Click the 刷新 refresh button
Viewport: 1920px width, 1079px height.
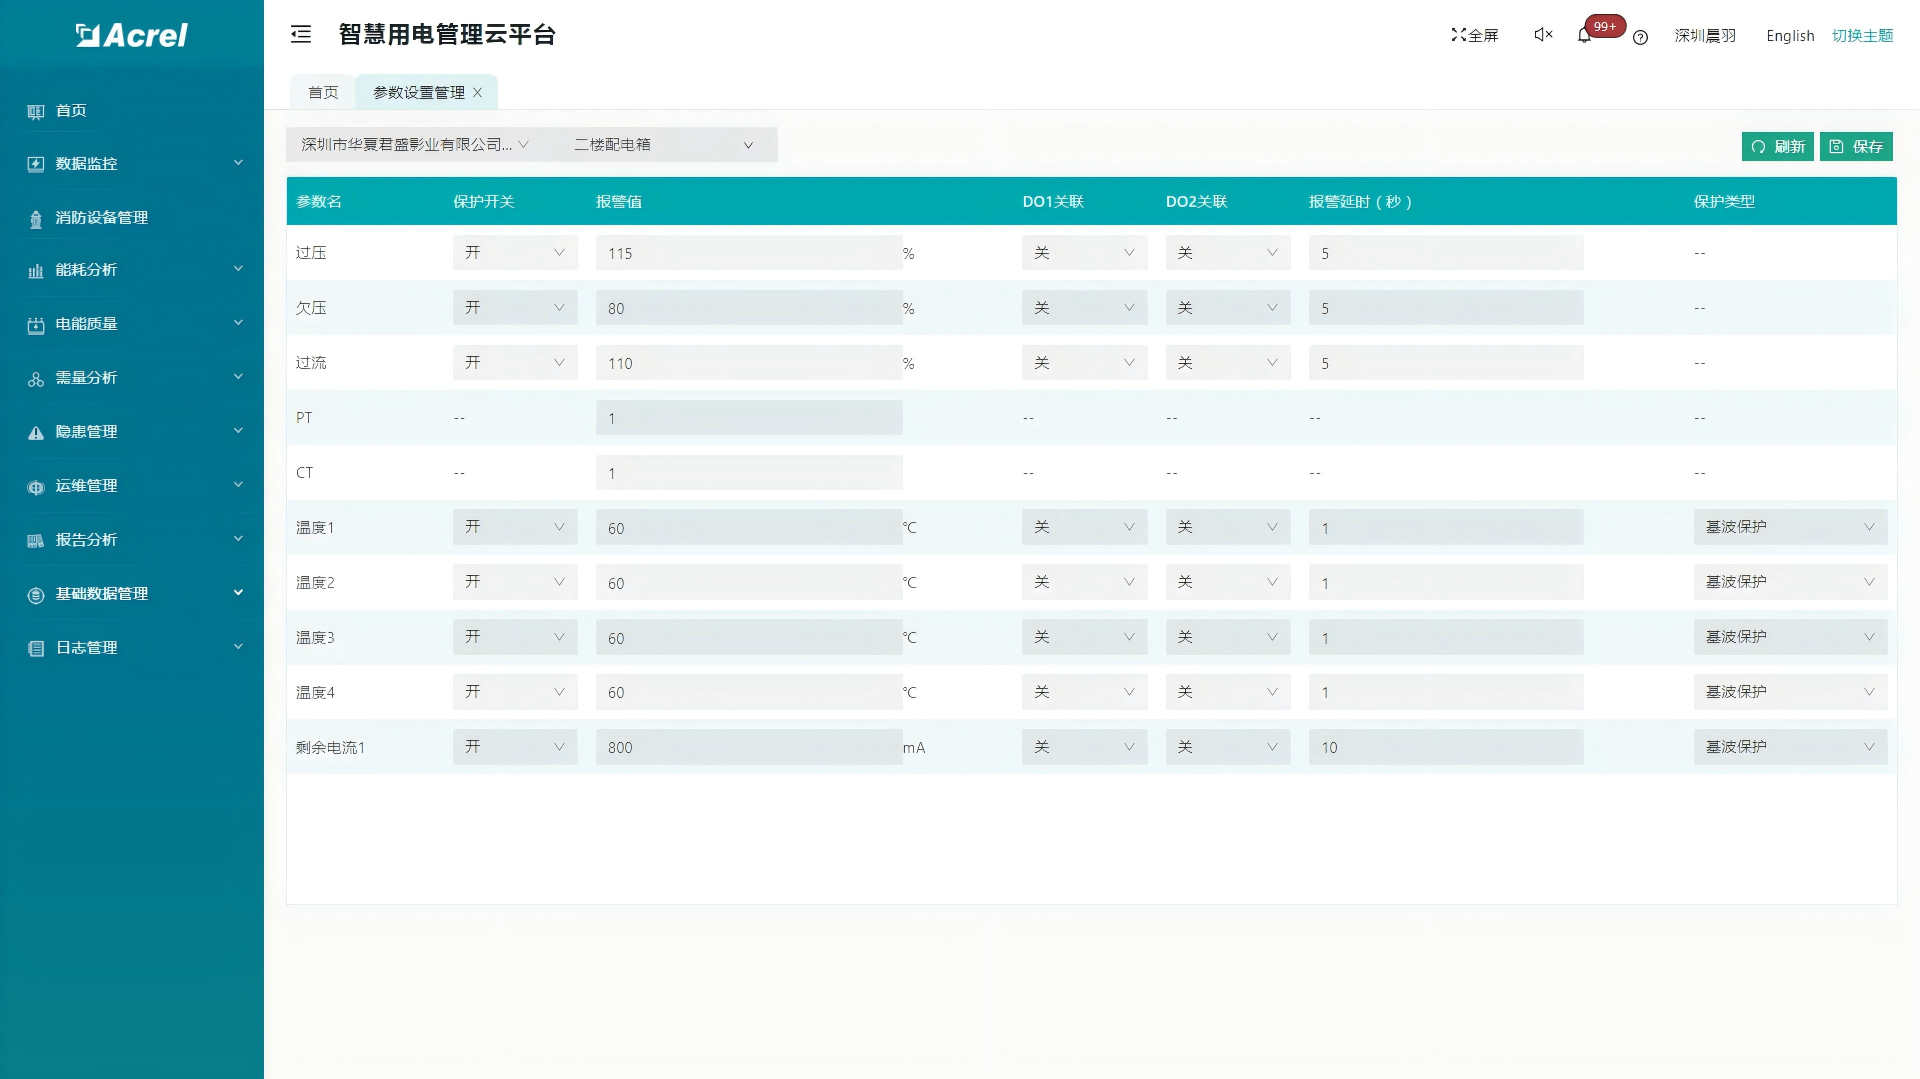point(1777,147)
